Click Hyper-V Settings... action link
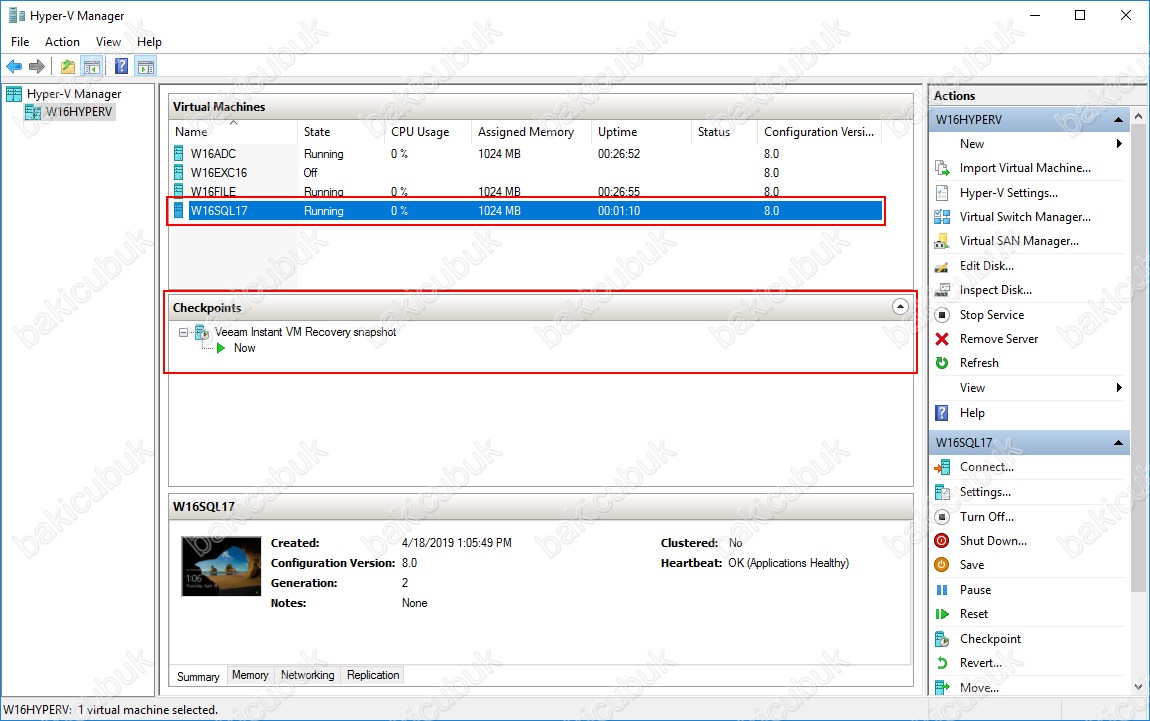1150x721 pixels. click(x=1008, y=193)
